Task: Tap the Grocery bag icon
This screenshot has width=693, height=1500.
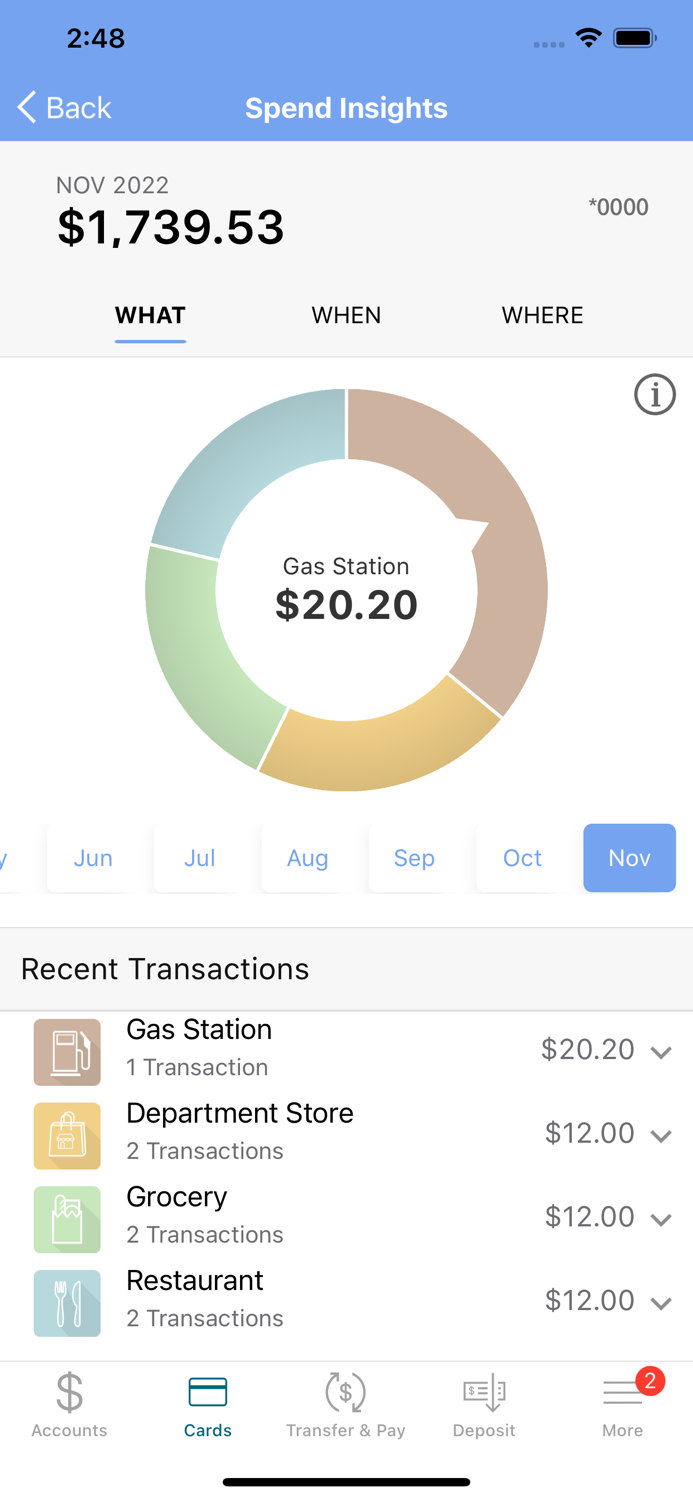Action: (x=67, y=1219)
